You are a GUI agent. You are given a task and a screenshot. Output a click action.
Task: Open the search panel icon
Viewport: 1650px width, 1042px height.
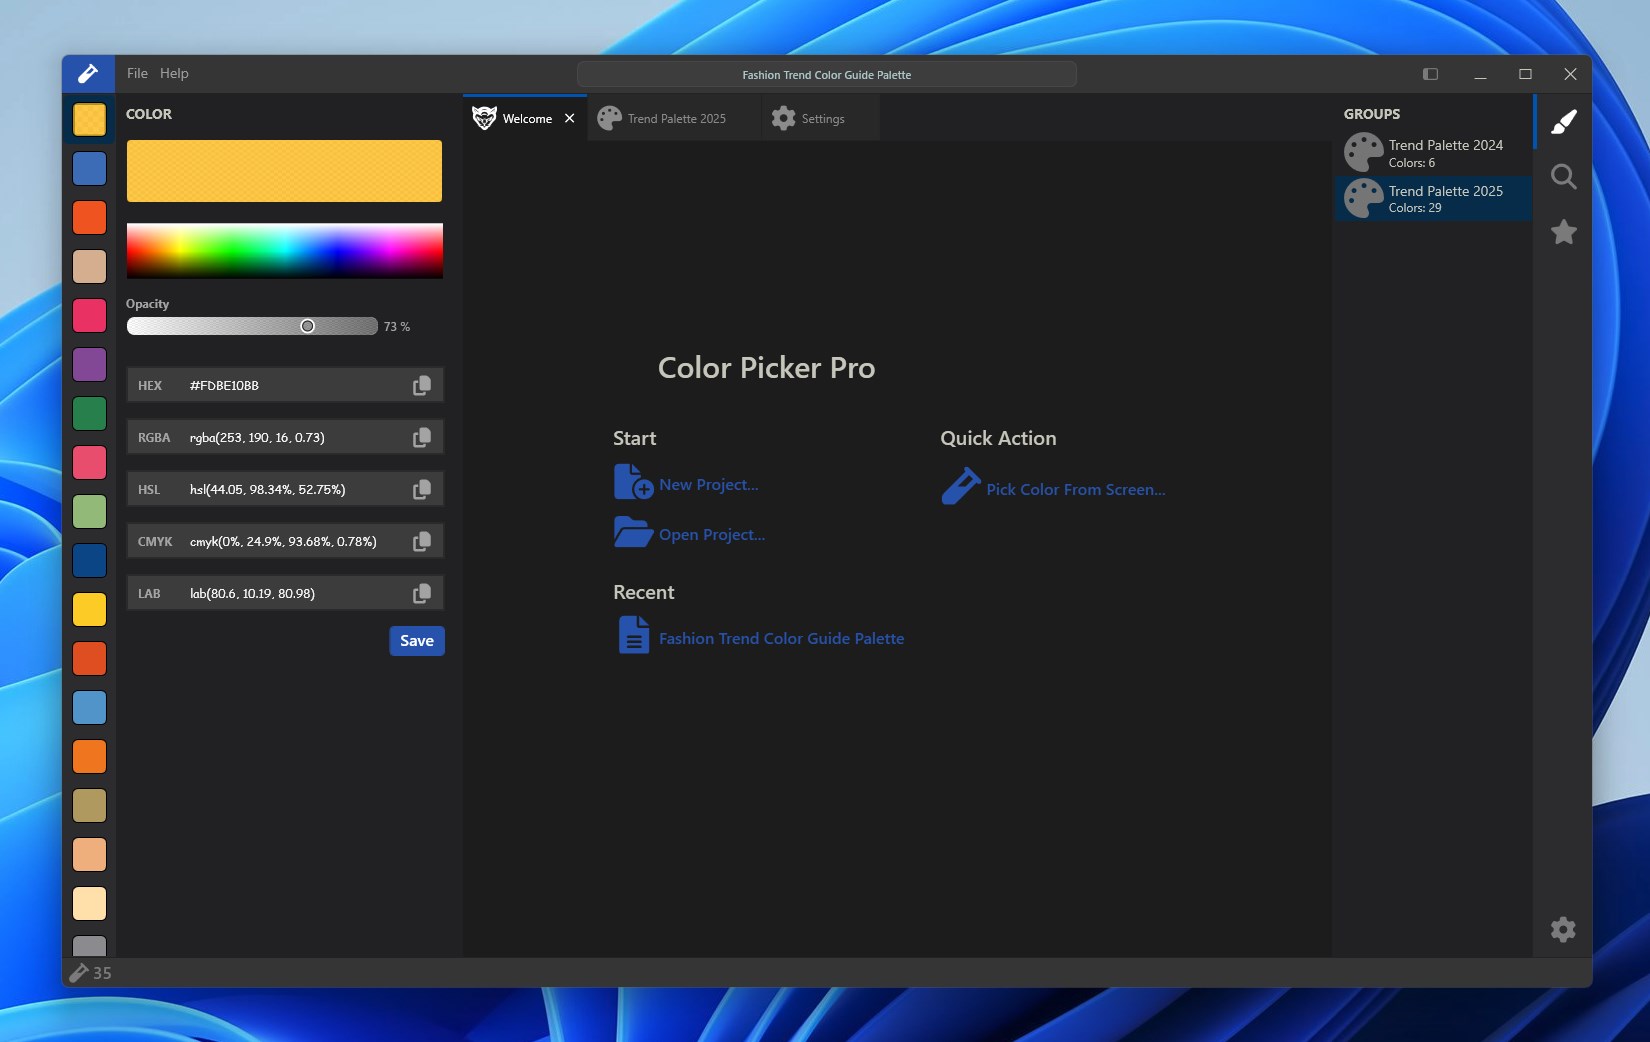tap(1563, 177)
